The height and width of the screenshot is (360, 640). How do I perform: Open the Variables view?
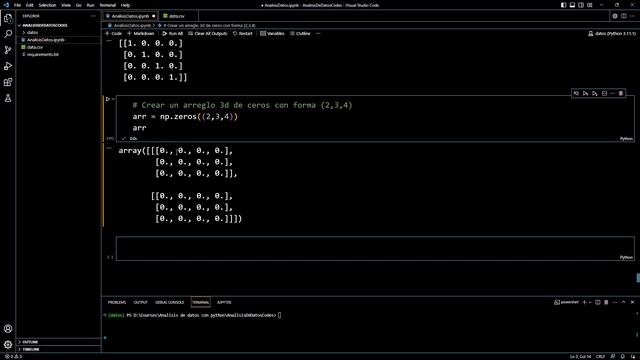[x=272, y=33]
